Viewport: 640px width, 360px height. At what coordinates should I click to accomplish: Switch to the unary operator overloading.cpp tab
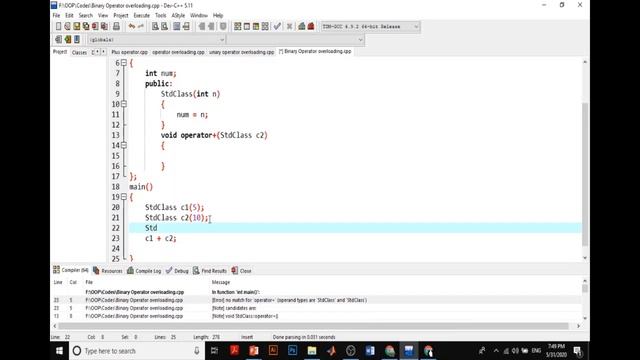click(242, 52)
